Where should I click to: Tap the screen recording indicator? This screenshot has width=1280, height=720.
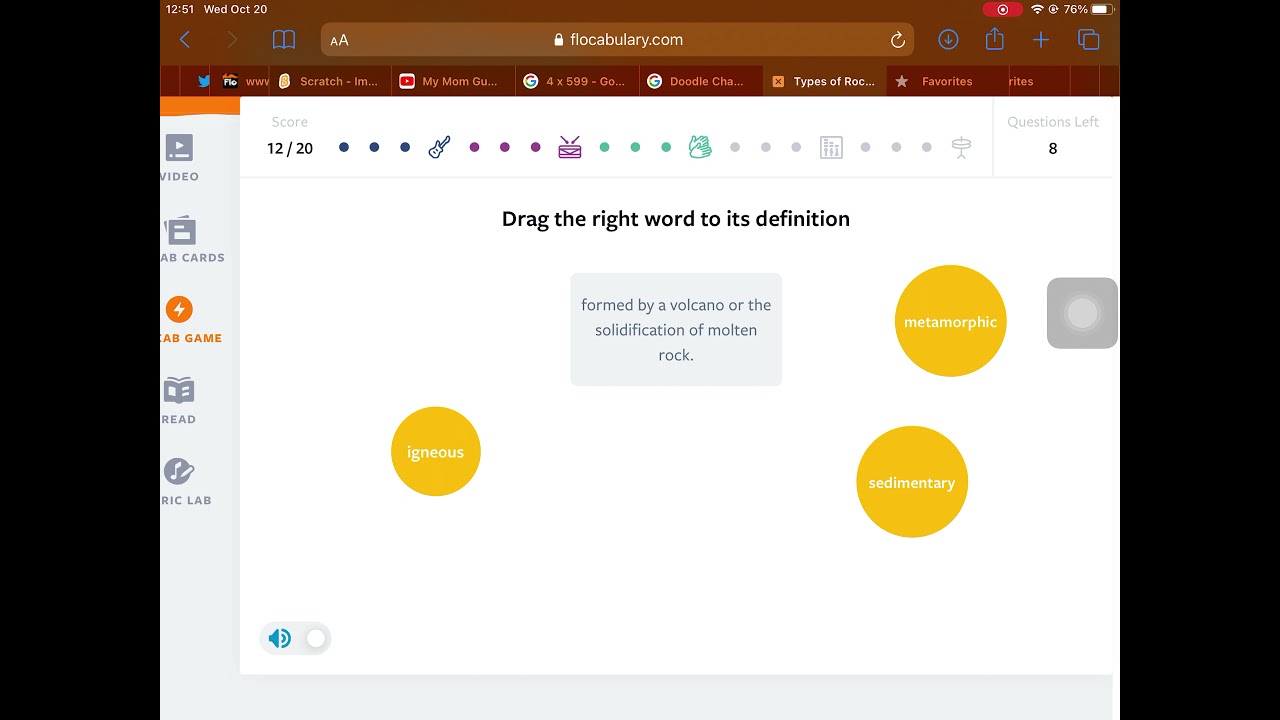pos(1002,9)
